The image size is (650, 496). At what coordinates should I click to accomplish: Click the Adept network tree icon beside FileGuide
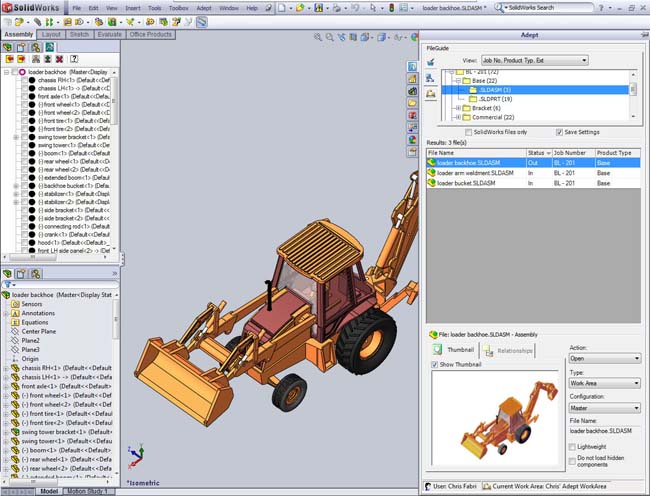coord(431,77)
